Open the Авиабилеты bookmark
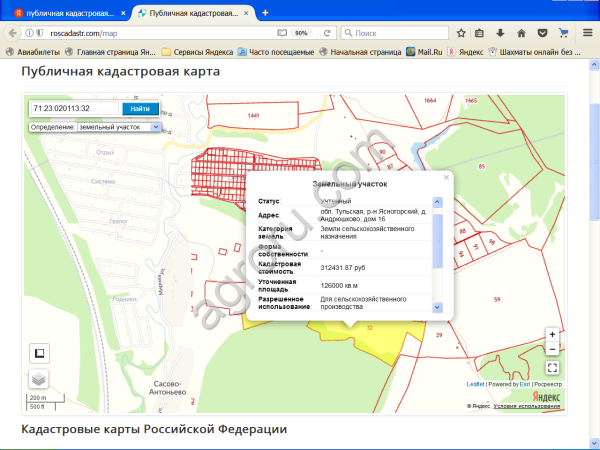The image size is (600, 450). (33, 52)
